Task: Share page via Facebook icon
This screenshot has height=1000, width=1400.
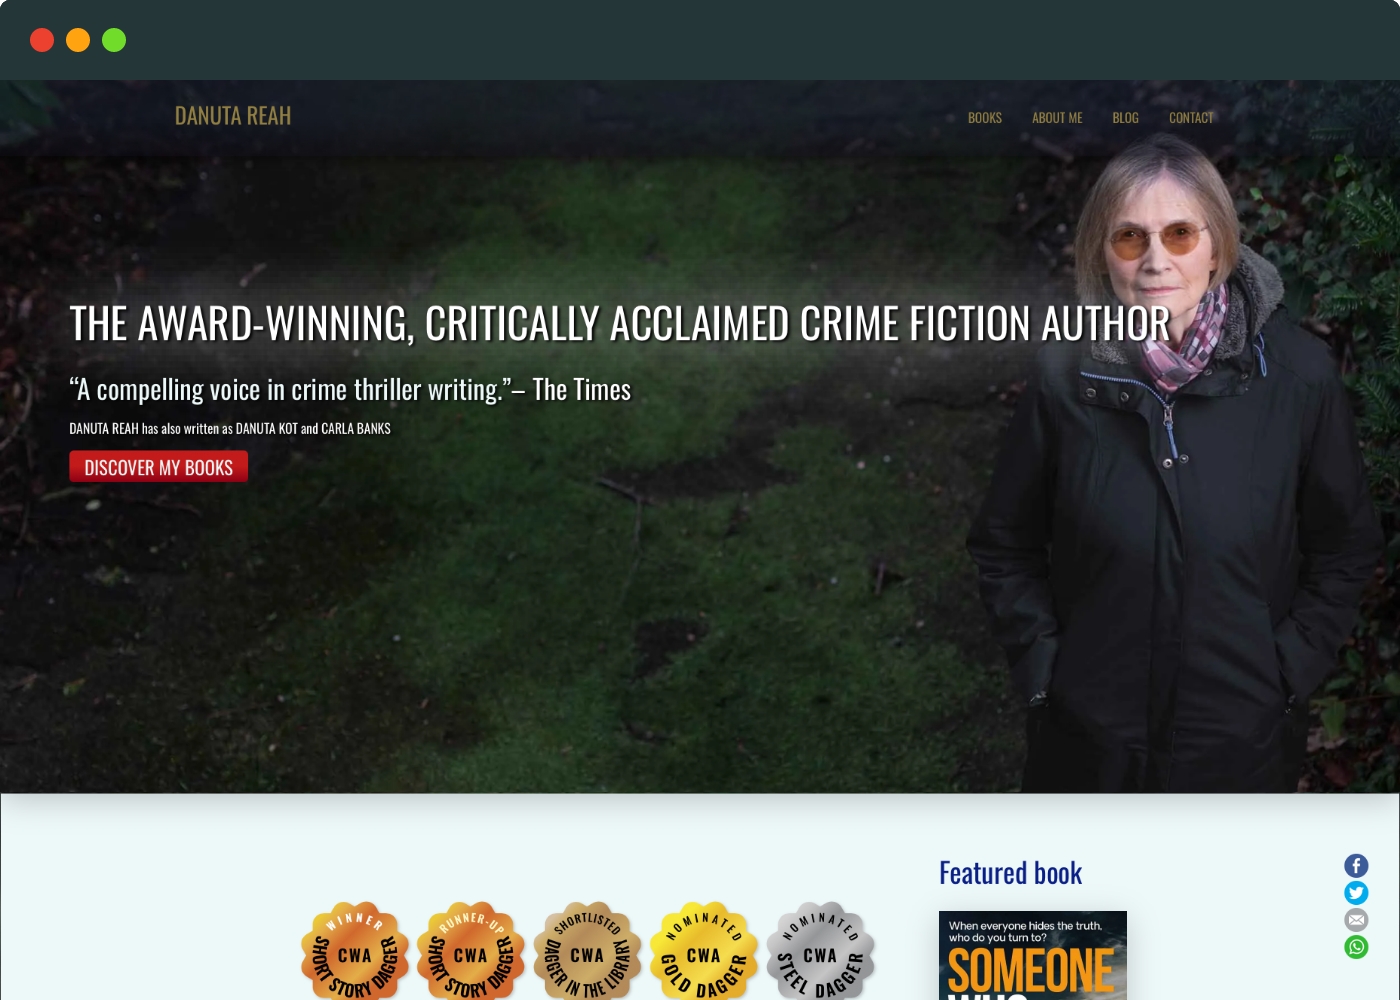Action: coord(1356,866)
